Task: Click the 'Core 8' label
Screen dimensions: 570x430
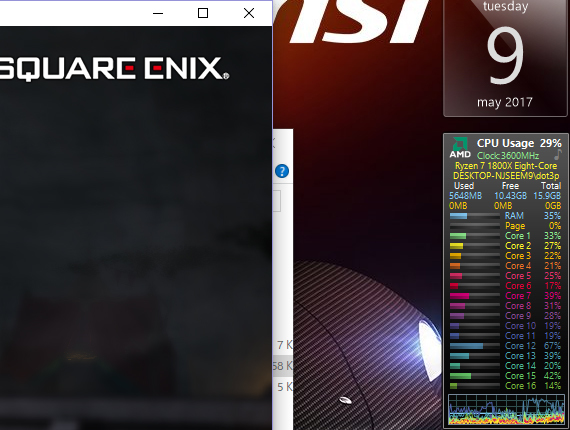Action: tap(518, 306)
